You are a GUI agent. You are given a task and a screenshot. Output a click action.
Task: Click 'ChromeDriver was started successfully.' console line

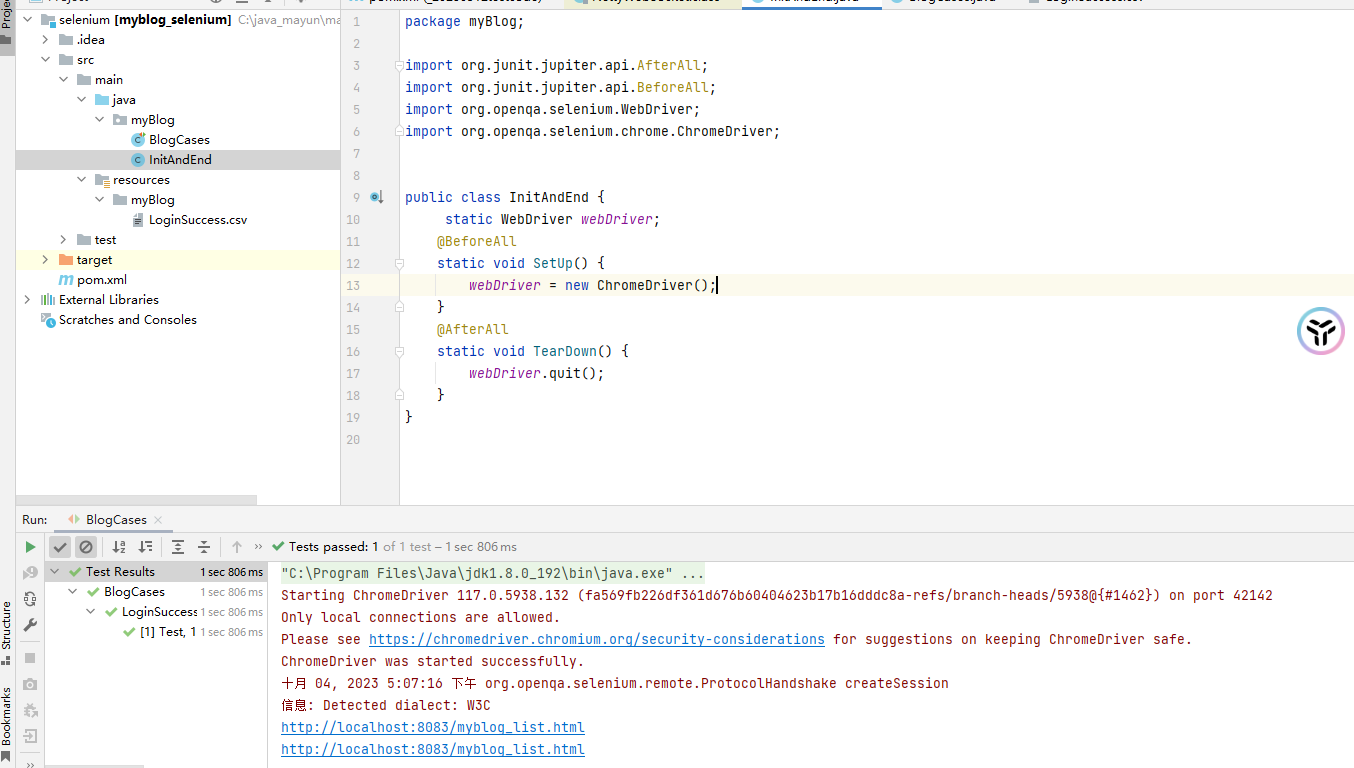[x=432, y=661]
